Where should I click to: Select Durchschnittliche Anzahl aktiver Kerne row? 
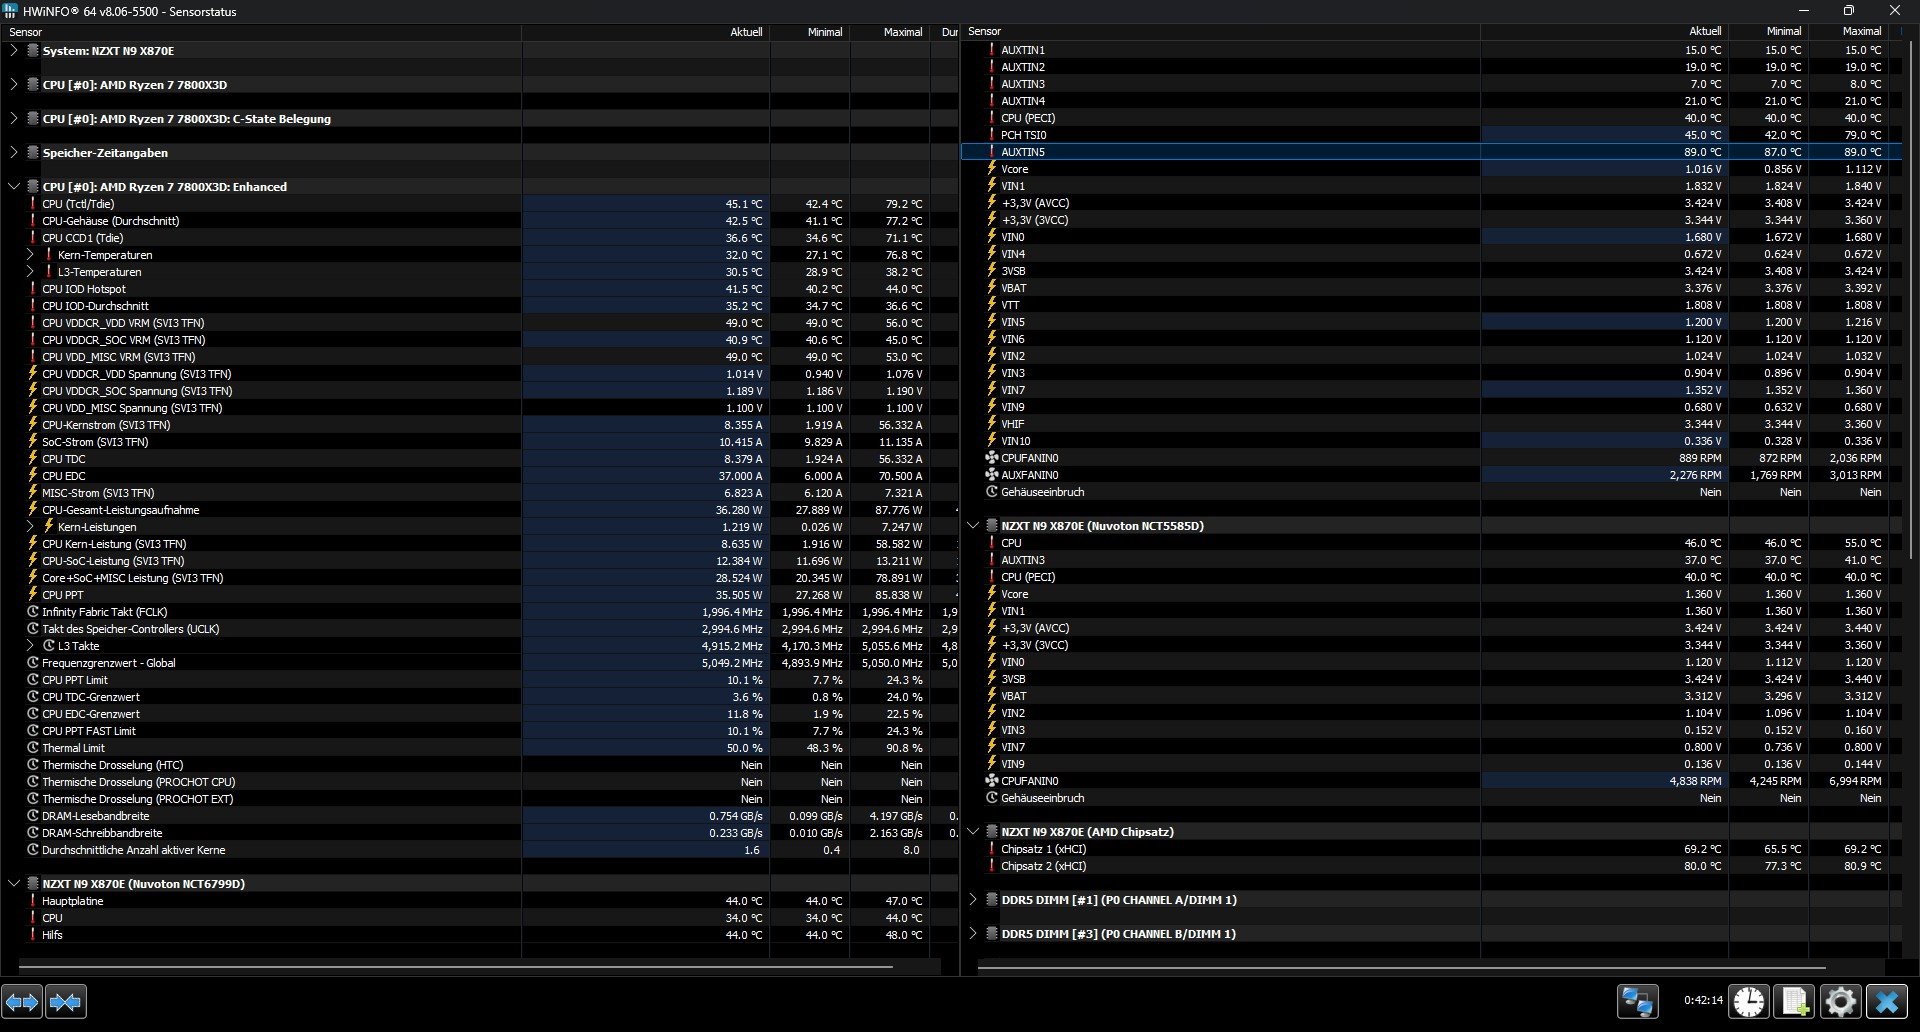(x=480, y=850)
